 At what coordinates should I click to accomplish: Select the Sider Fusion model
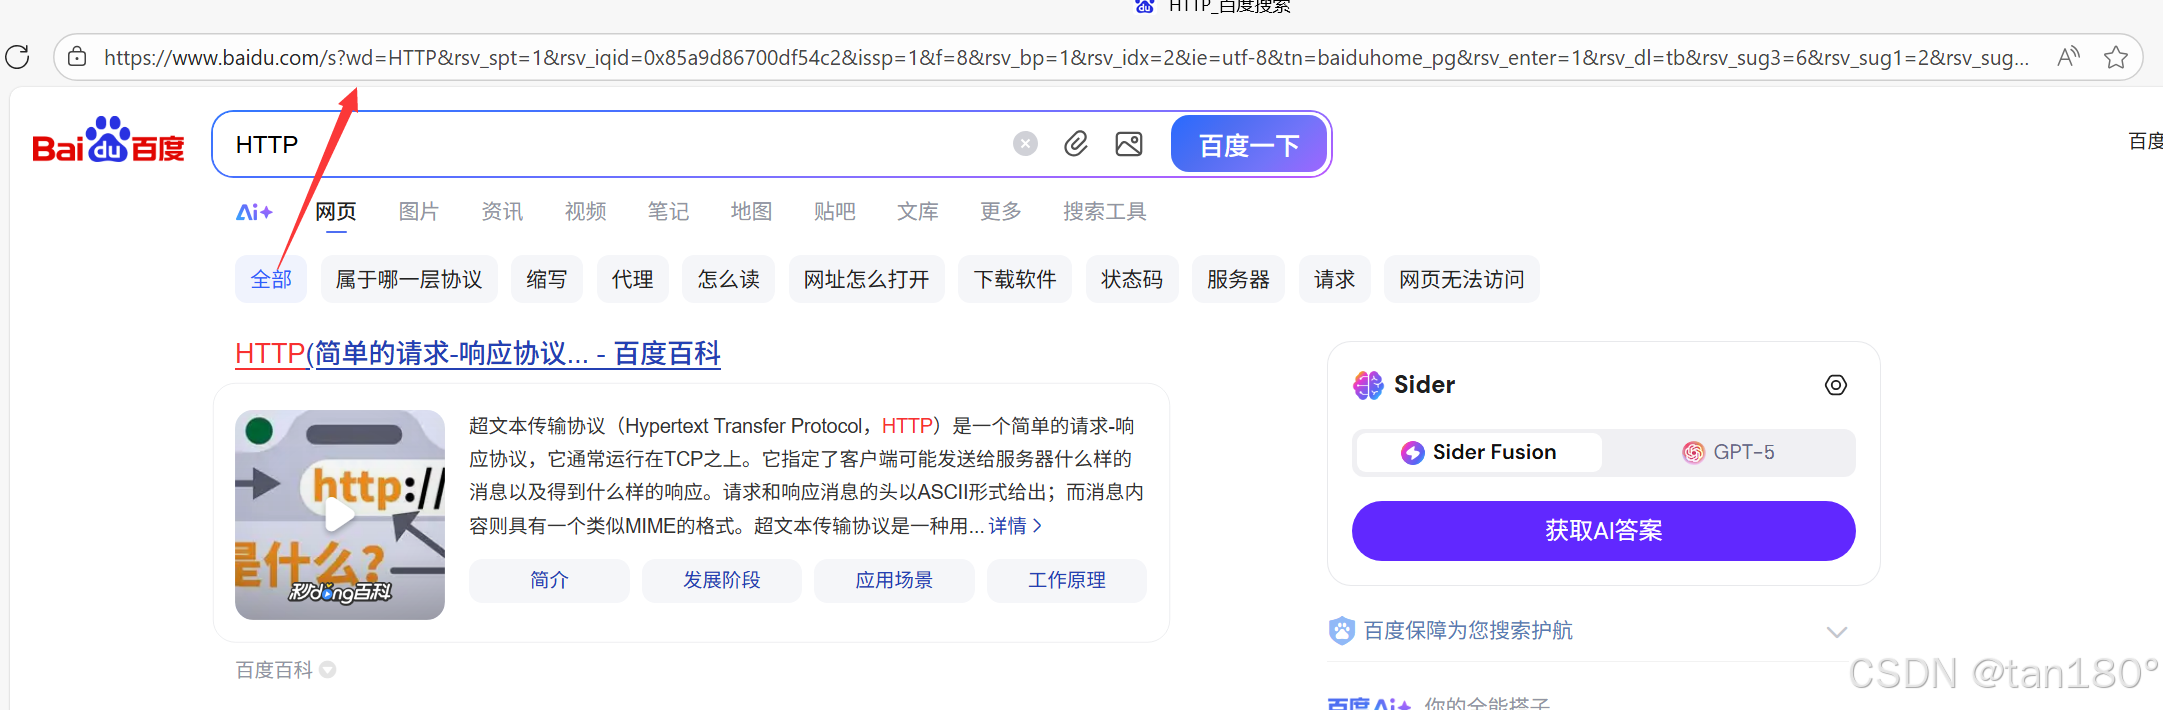coord(1479,453)
